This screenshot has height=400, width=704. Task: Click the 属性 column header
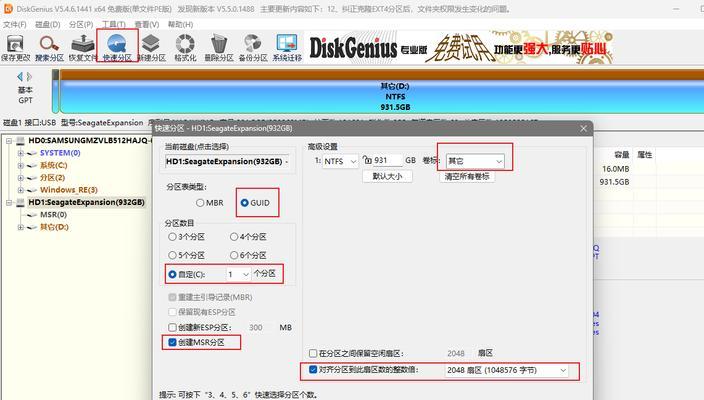pos(644,155)
